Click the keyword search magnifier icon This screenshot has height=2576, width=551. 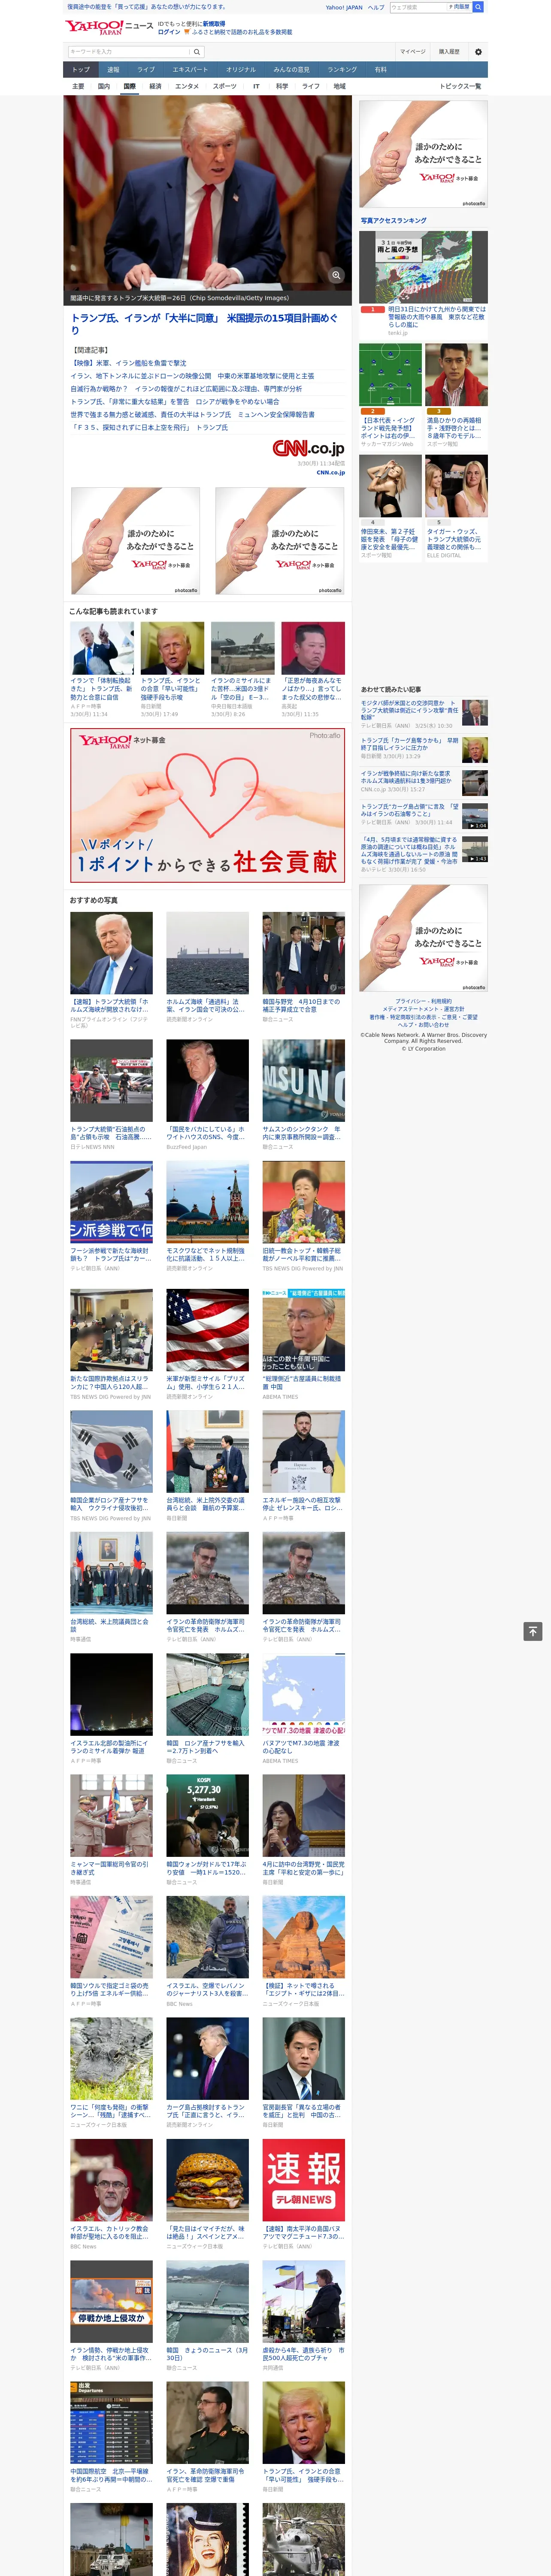coord(197,51)
